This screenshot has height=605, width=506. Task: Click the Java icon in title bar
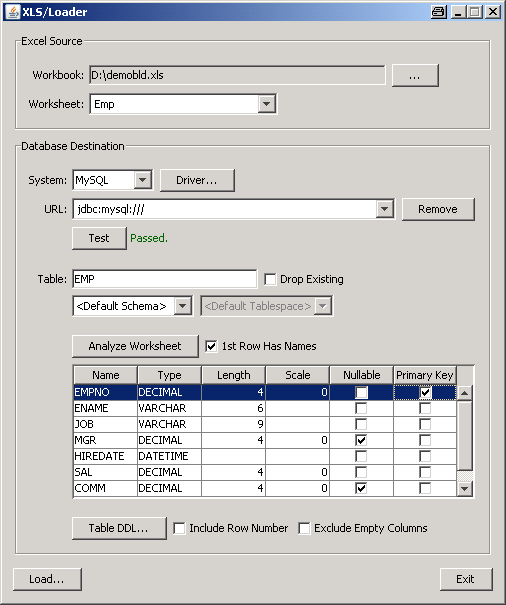coord(13,12)
